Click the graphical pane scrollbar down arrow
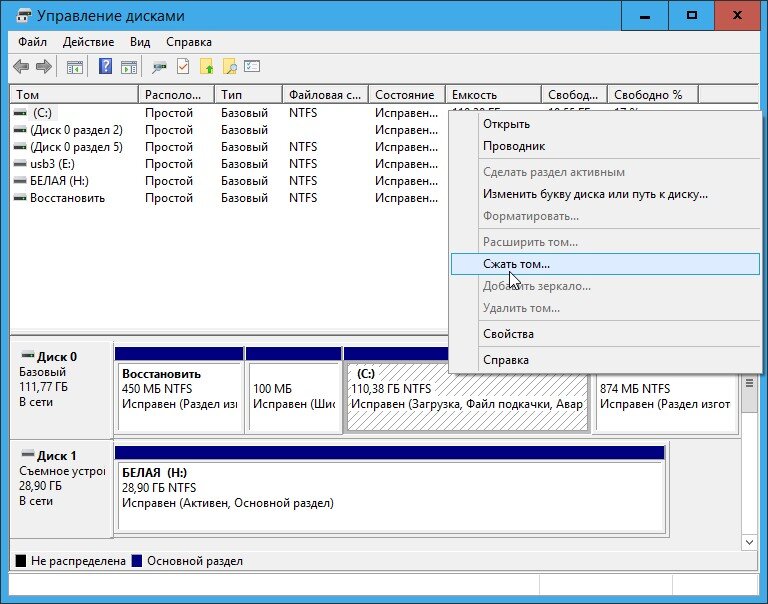This screenshot has width=768, height=604. pos(749,542)
